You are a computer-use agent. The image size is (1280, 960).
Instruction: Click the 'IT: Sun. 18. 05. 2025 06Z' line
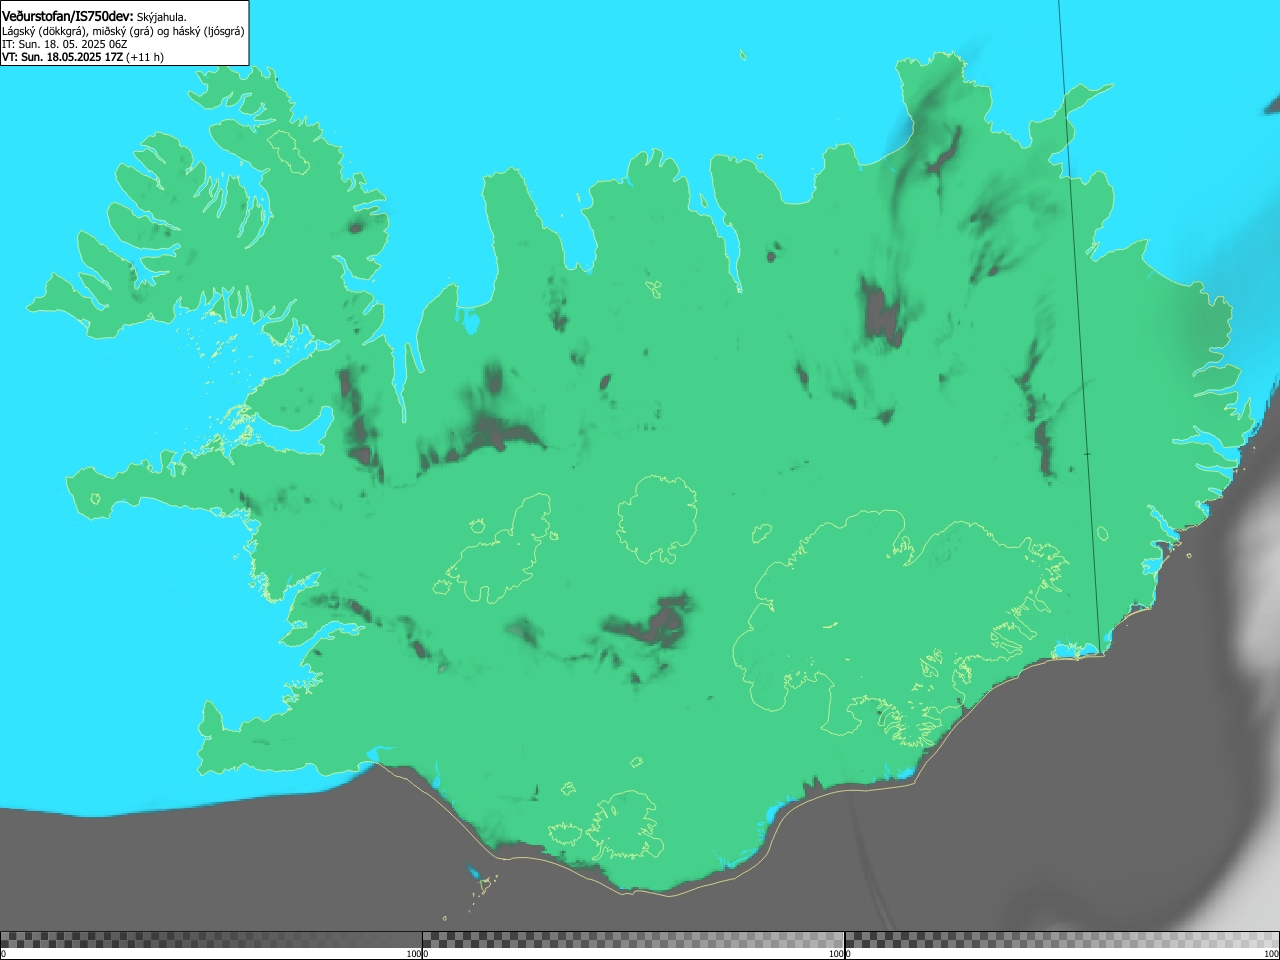pos(64,44)
